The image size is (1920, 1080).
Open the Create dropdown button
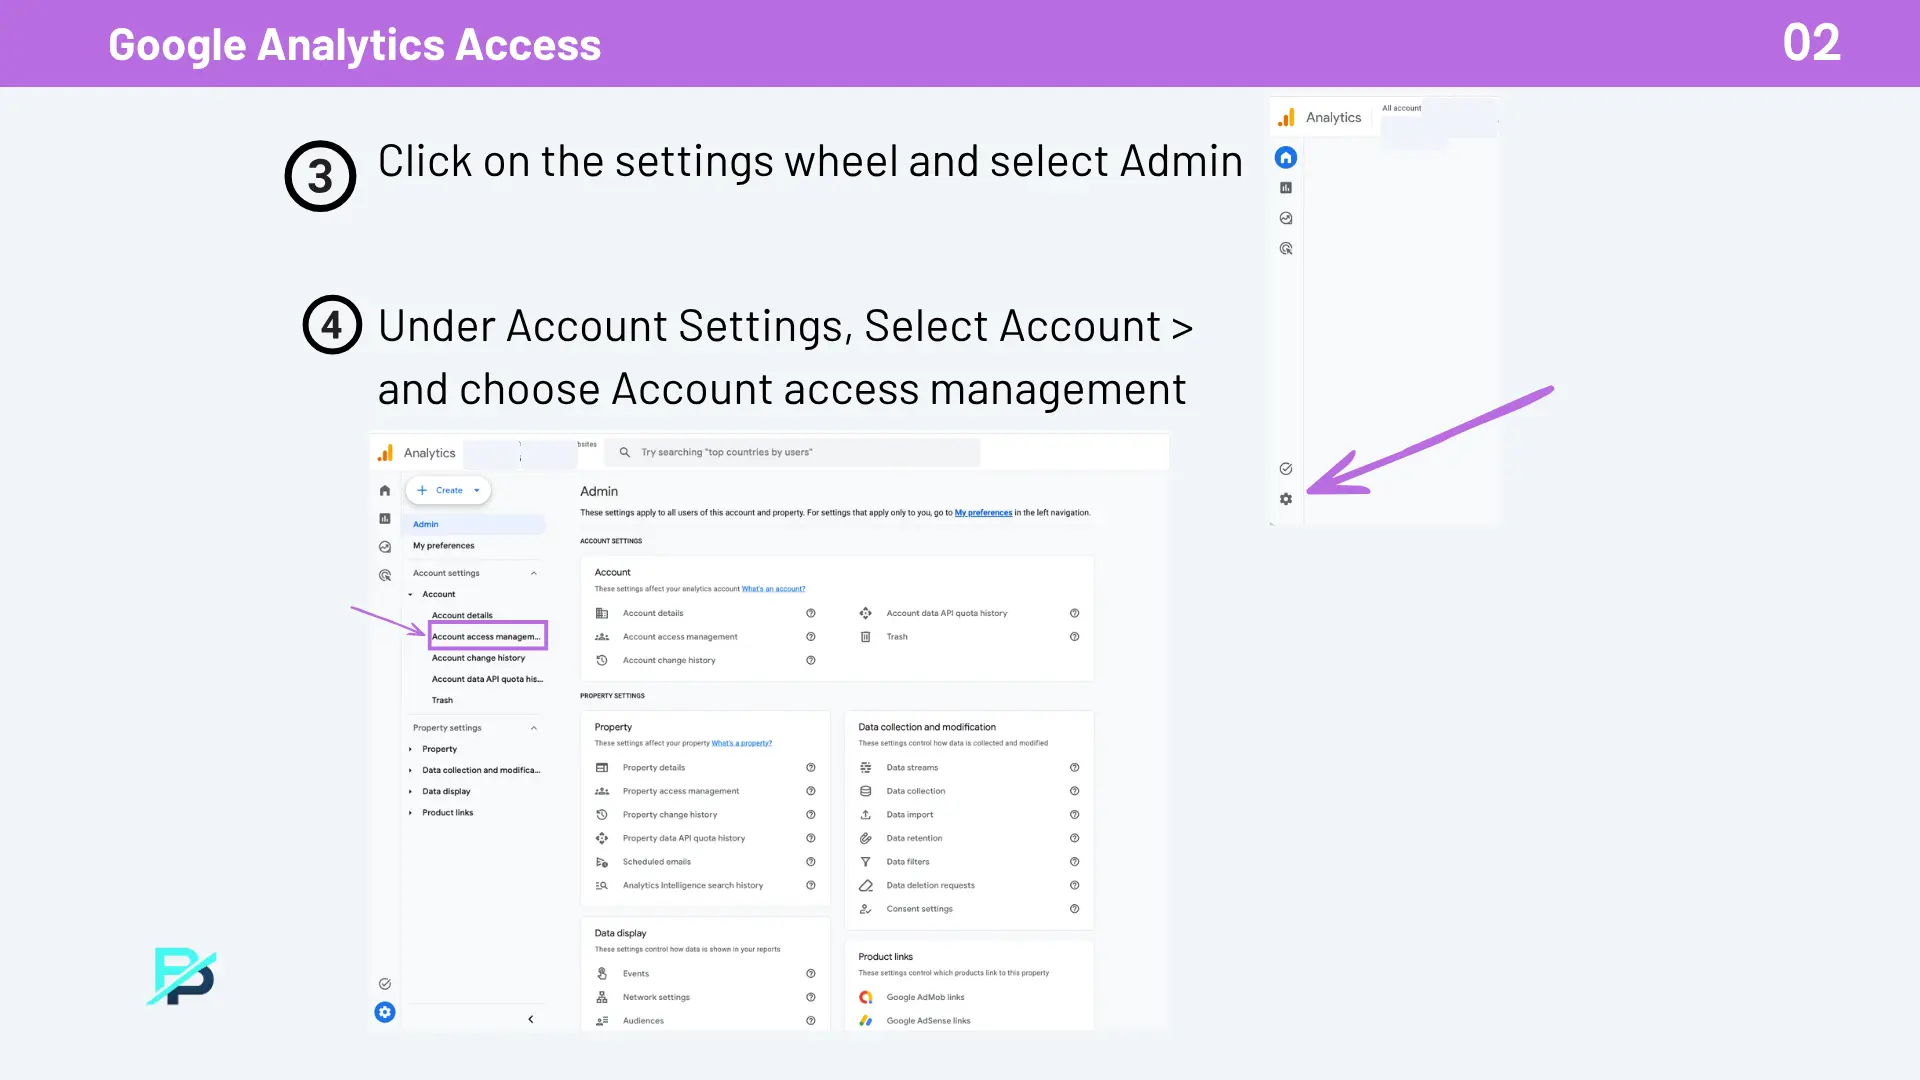click(448, 491)
